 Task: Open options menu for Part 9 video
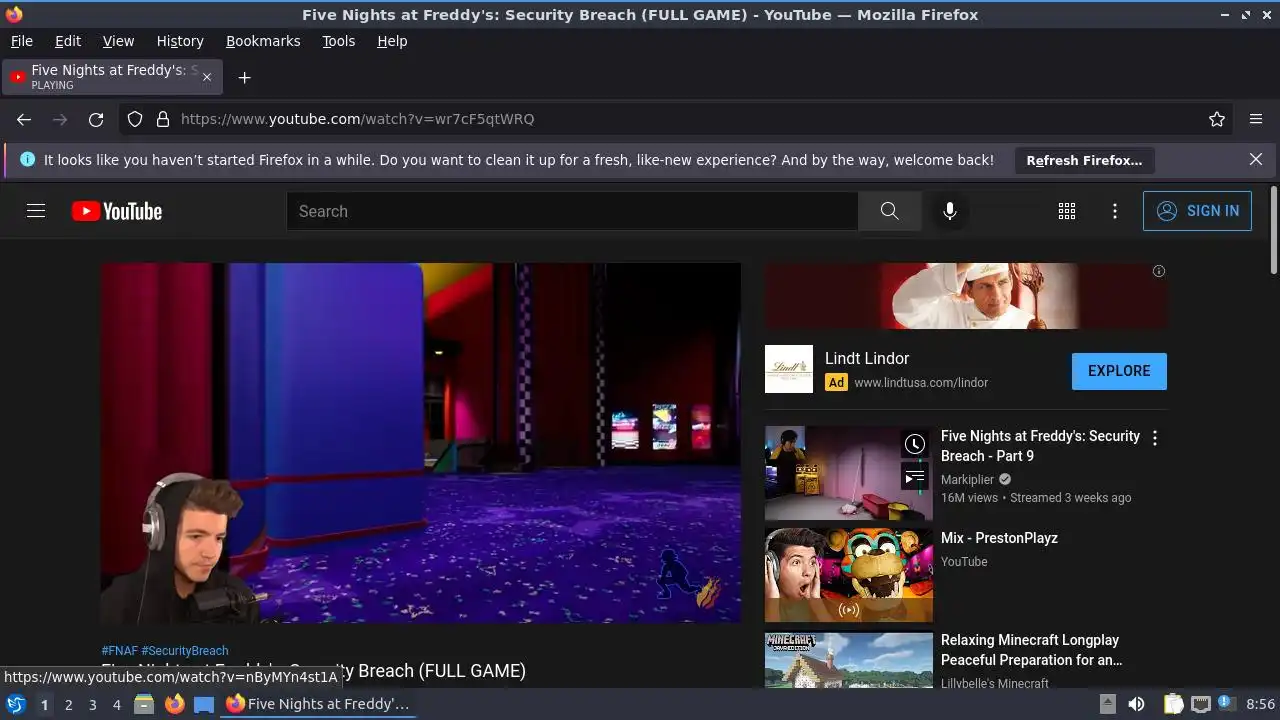click(1155, 438)
